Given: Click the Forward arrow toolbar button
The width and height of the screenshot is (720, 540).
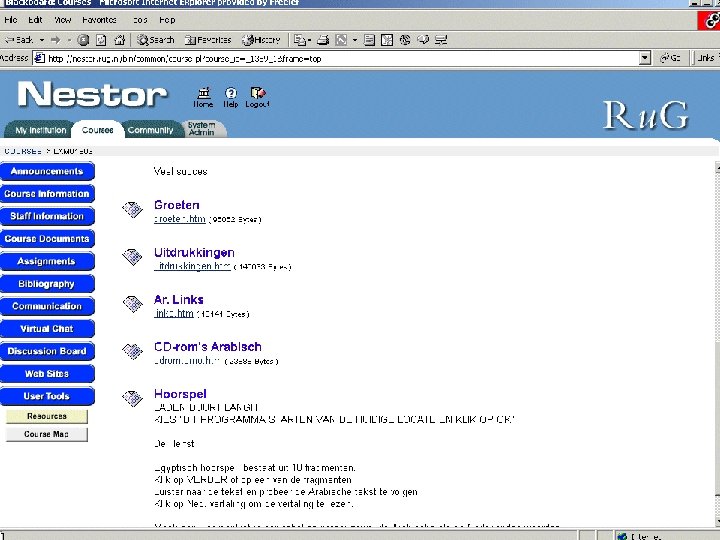Looking at the screenshot, I should tap(56, 40).
